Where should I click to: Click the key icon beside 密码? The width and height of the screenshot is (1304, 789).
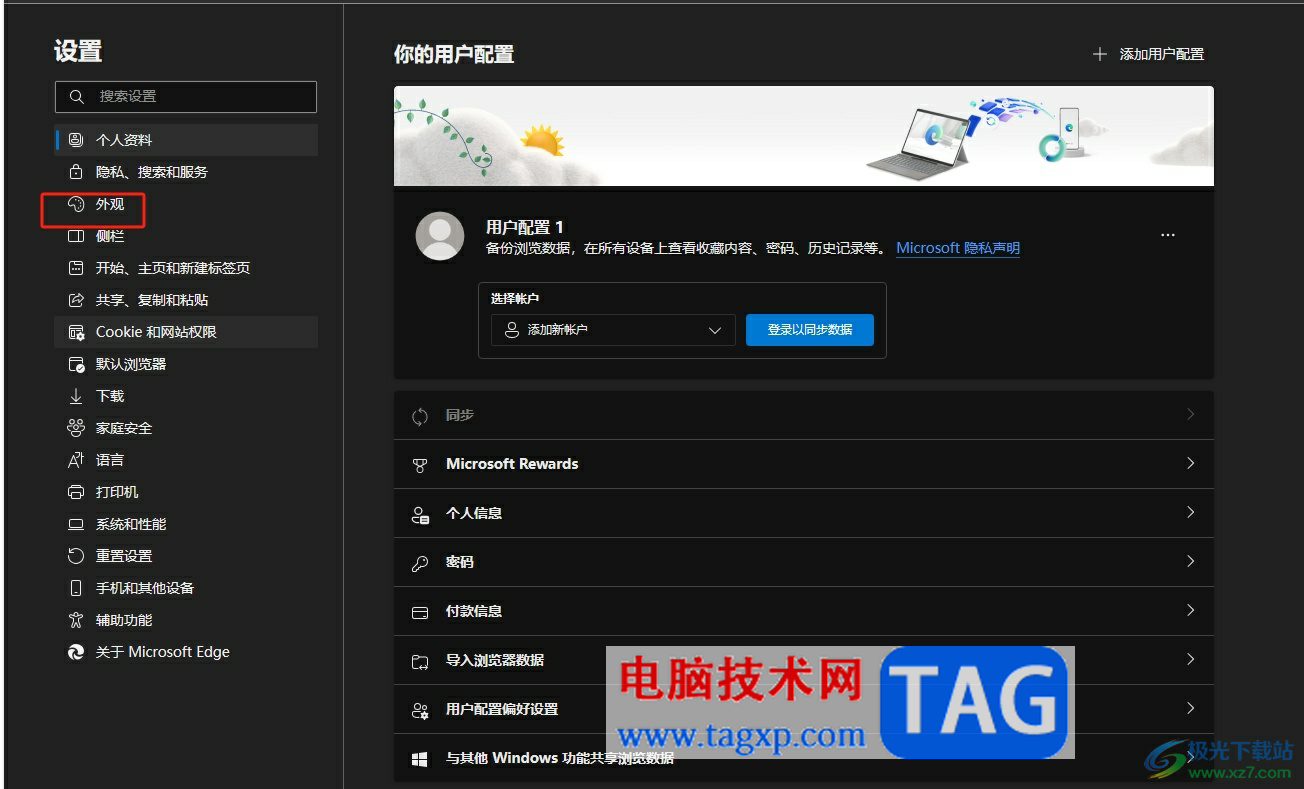coord(420,563)
